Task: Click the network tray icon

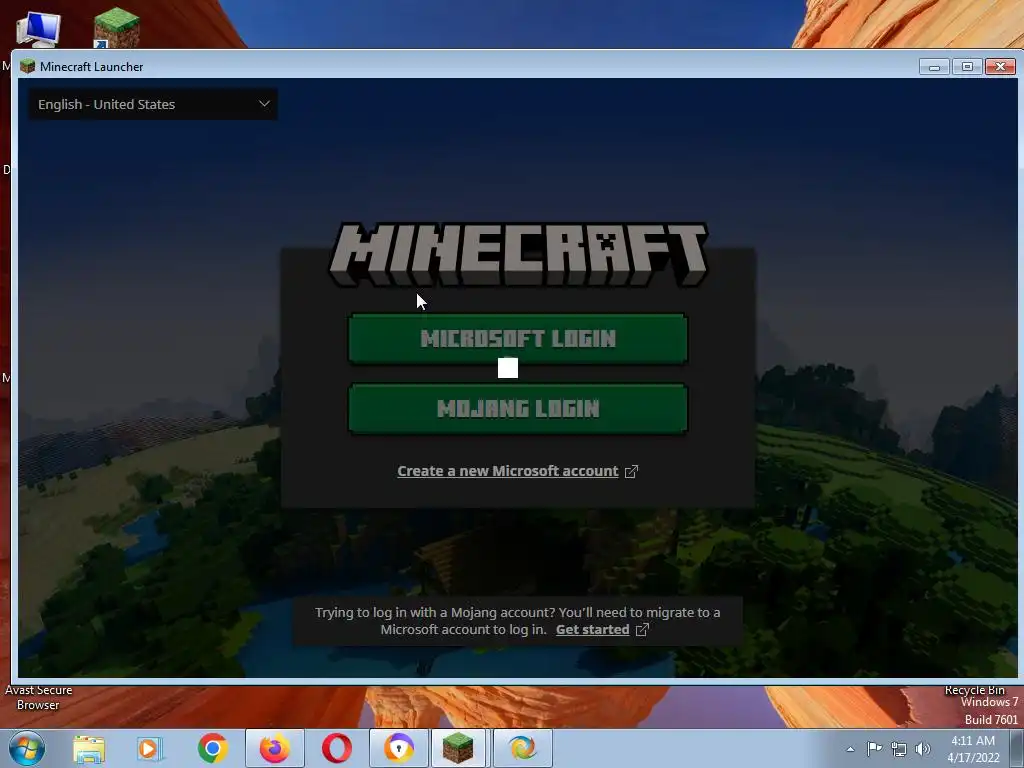Action: [899, 749]
